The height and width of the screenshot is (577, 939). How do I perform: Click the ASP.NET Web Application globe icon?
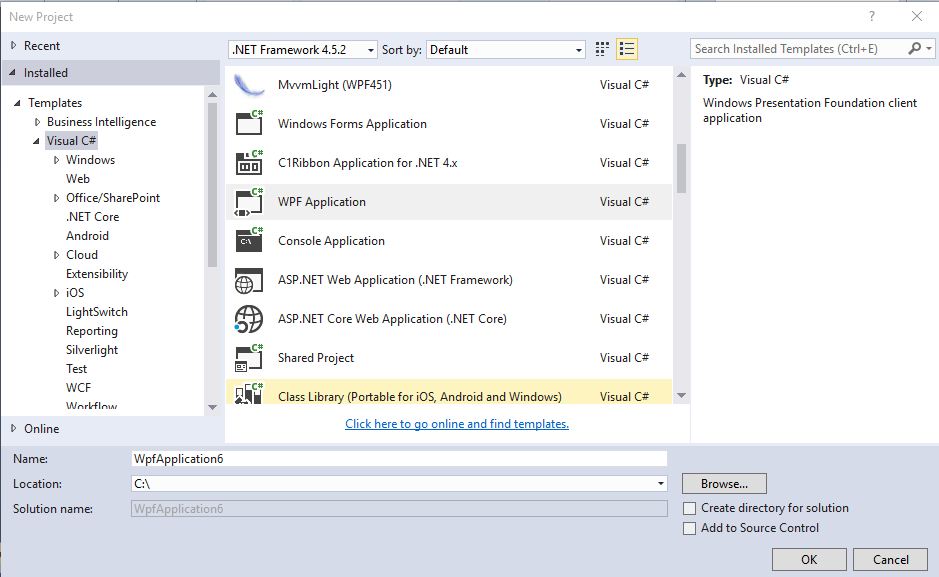(x=249, y=280)
